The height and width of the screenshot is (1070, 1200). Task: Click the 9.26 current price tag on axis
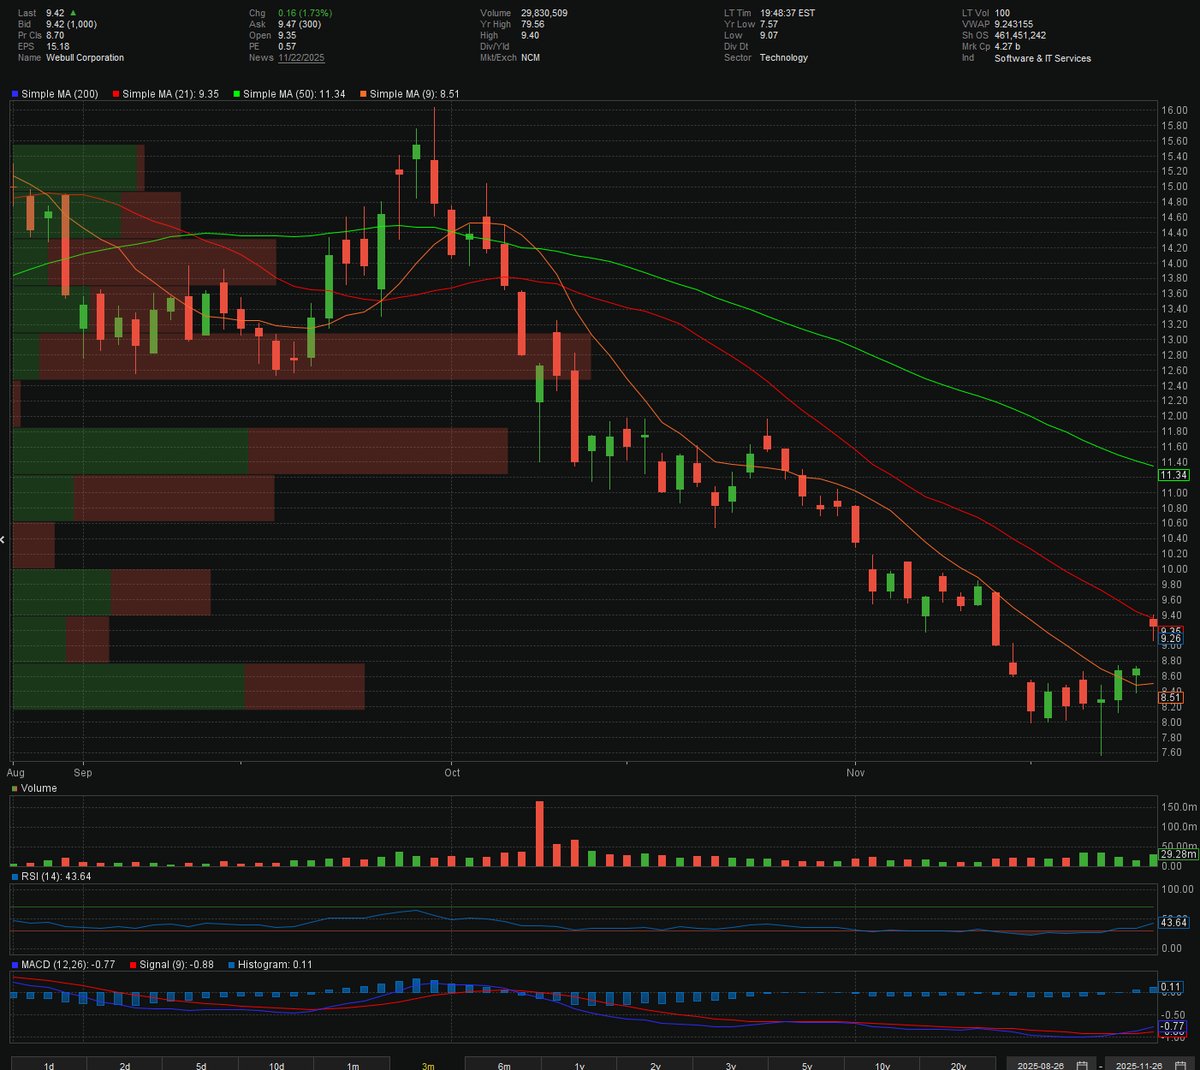(1171, 637)
